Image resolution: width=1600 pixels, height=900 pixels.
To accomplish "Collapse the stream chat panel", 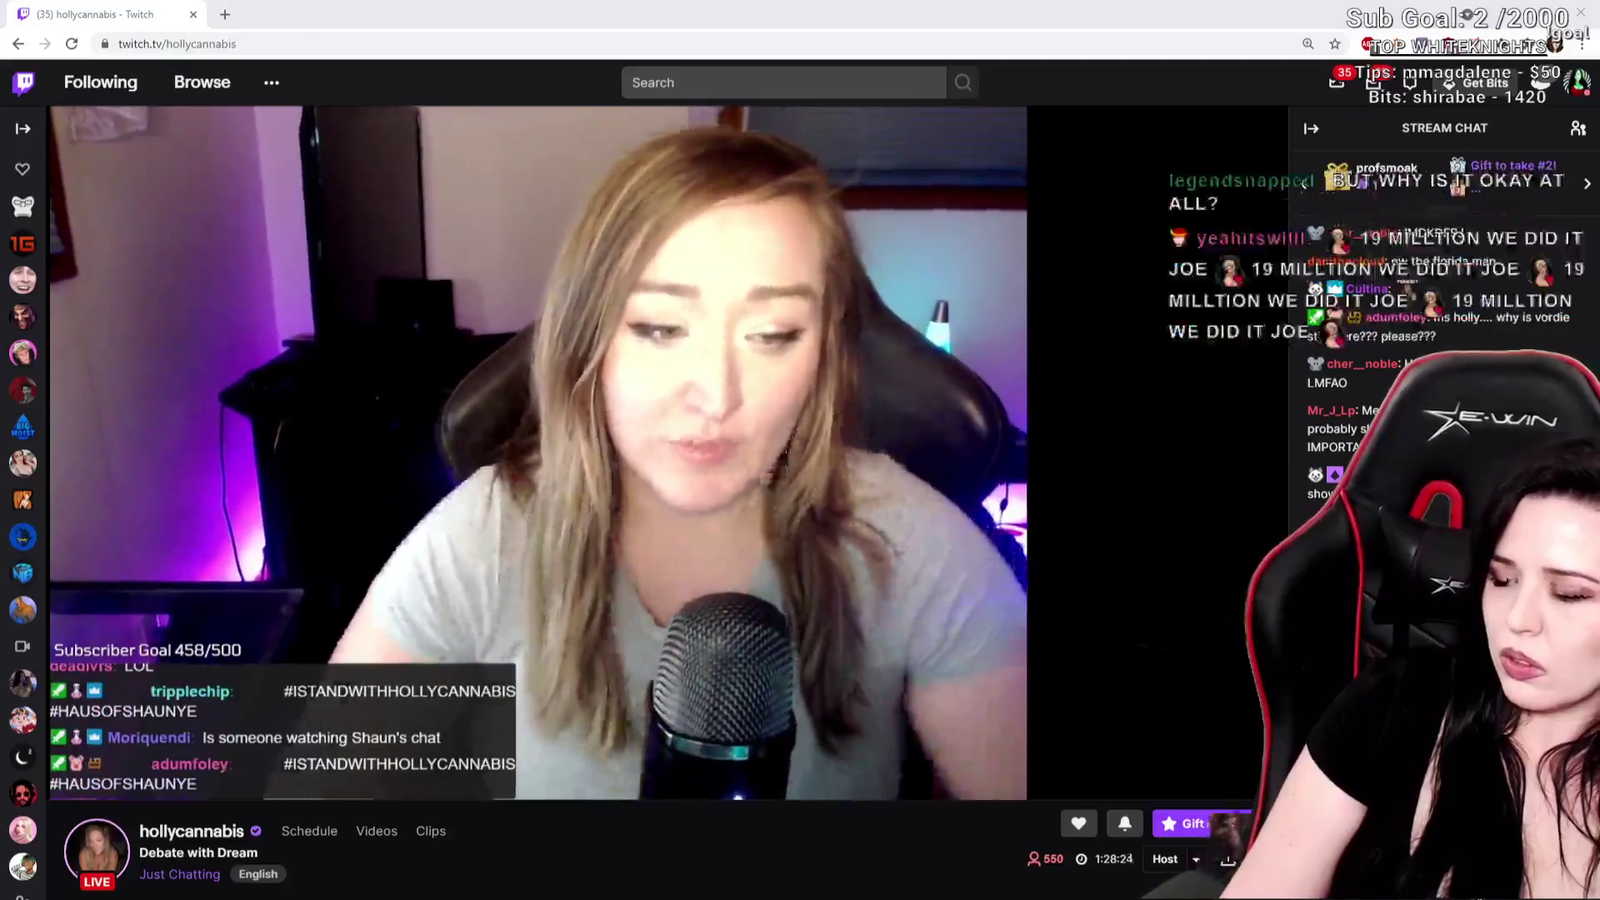I will tap(1311, 128).
